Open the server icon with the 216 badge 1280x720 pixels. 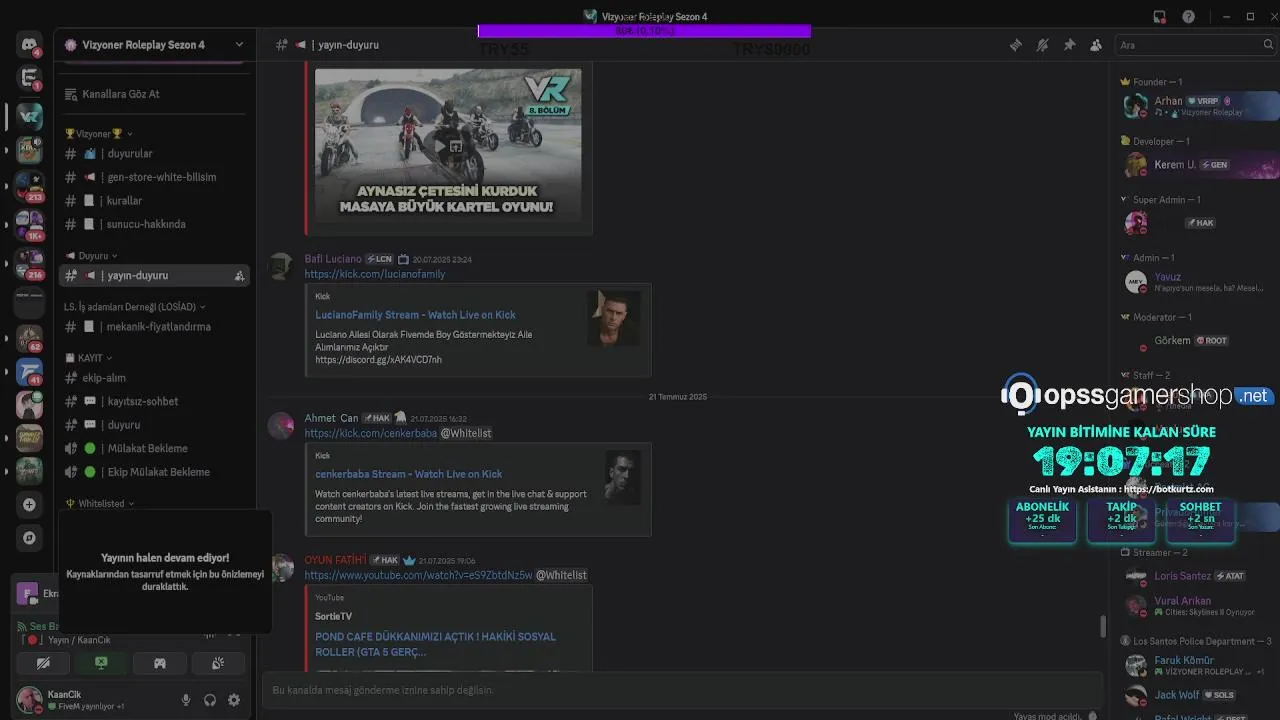pyautogui.click(x=29, y=263)
